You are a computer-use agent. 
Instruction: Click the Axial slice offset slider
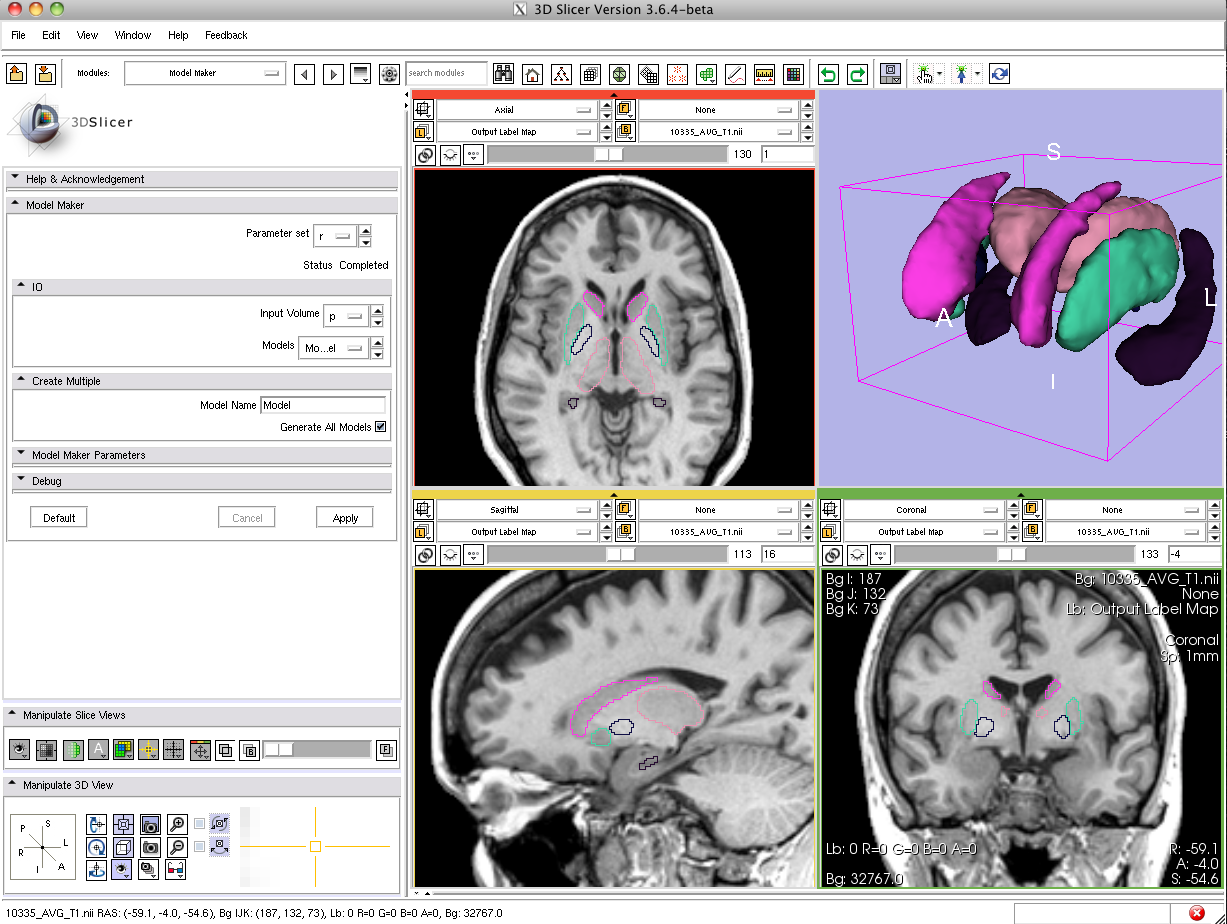pyautogui.click(x=606, y=155)
